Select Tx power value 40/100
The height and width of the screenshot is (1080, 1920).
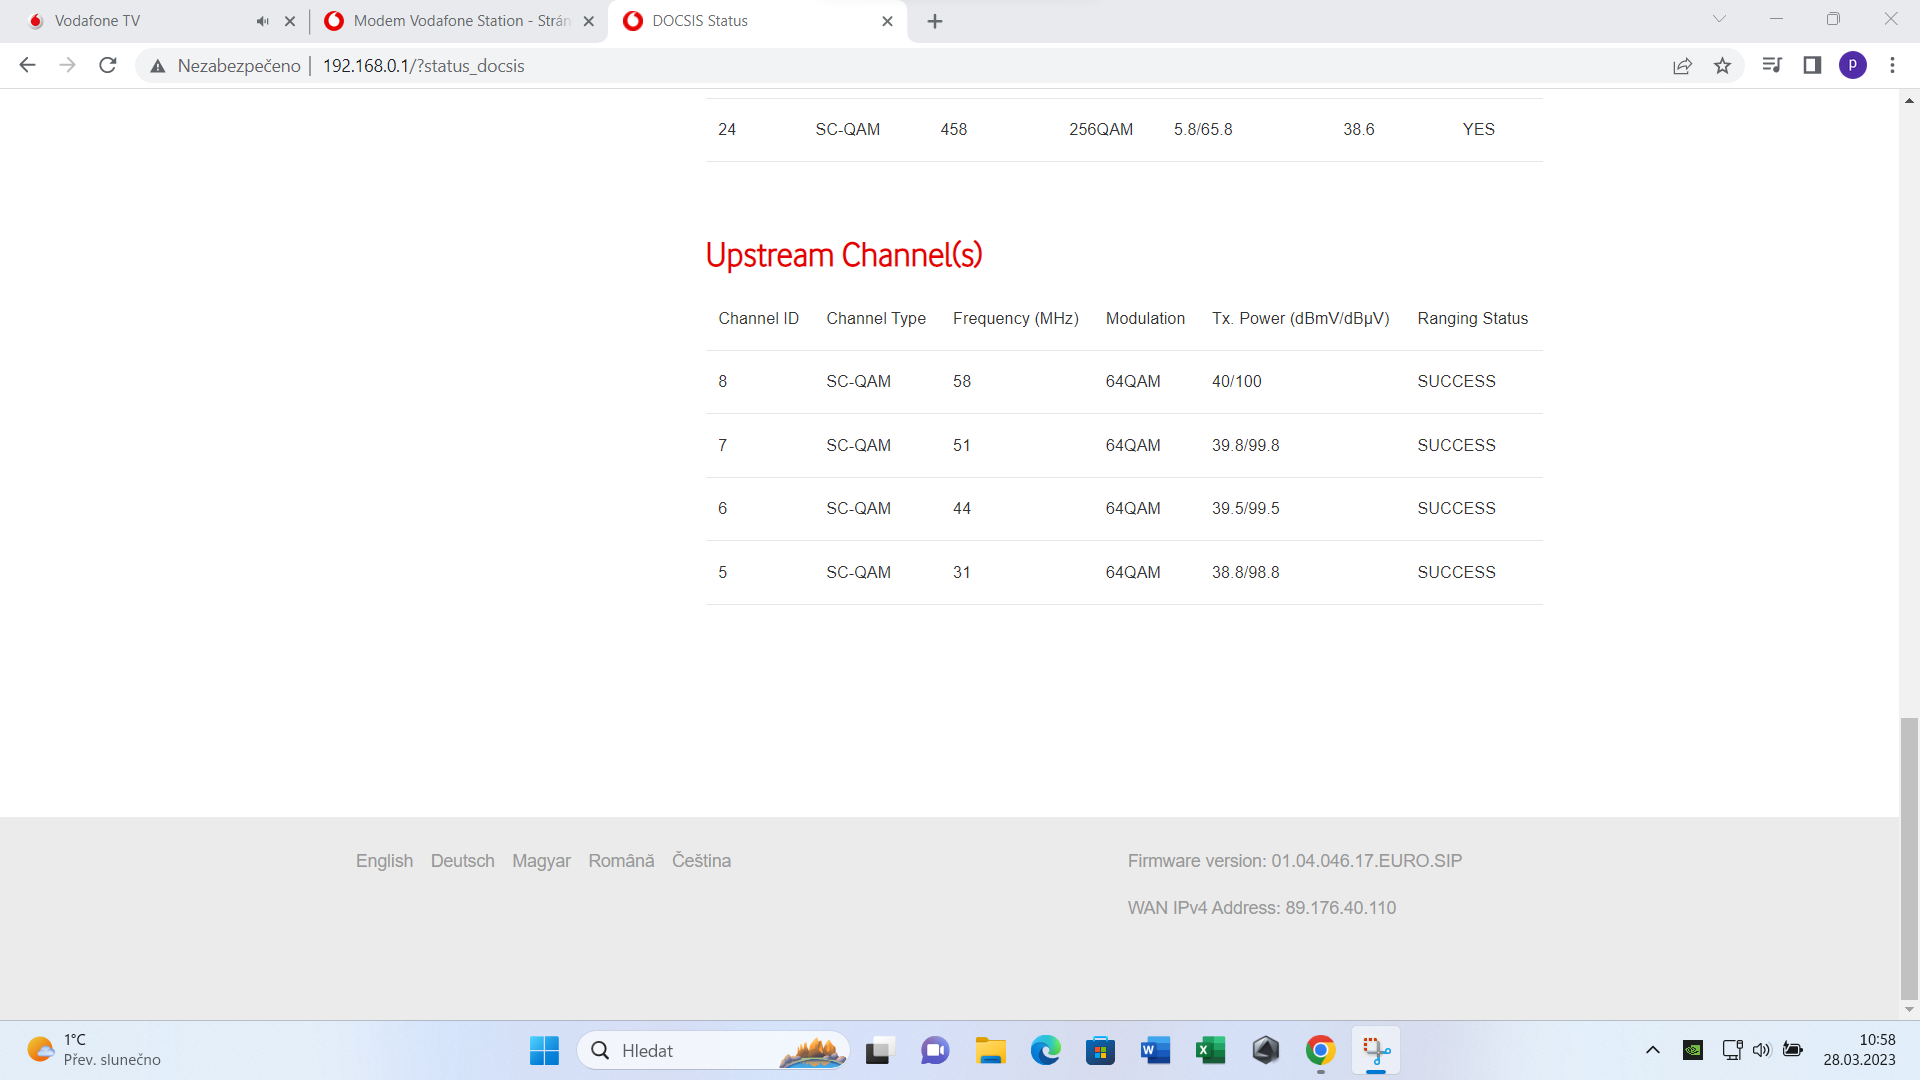point(1237,382)
